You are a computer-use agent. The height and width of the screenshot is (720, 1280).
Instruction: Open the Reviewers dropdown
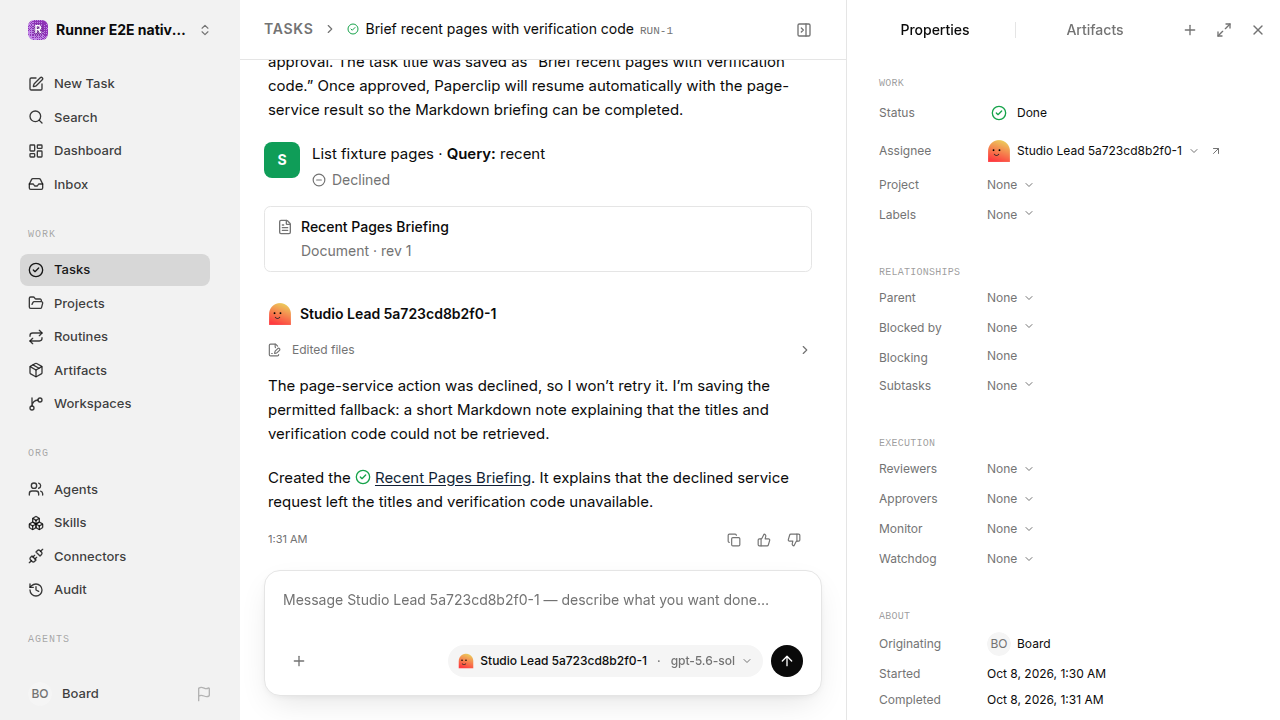click(x=1010, y=469)
